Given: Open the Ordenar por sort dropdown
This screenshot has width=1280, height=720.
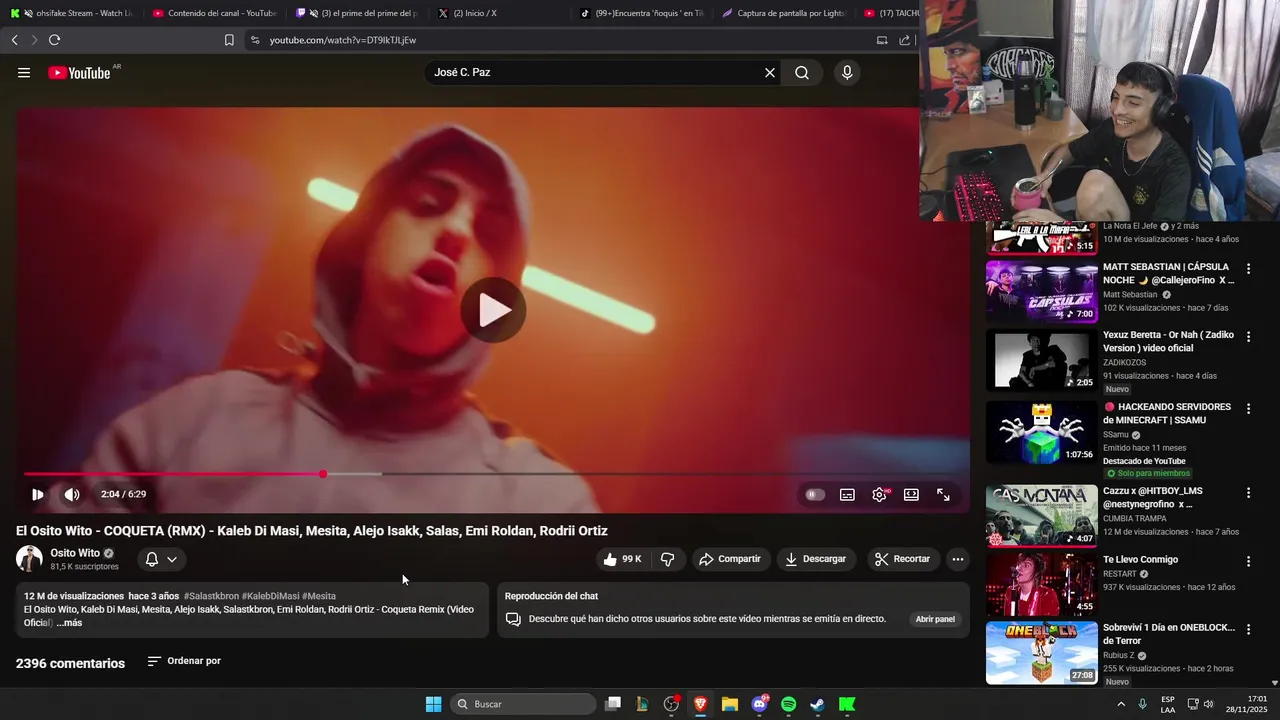Looking at the screenshot, I should [x=184, y=661].
